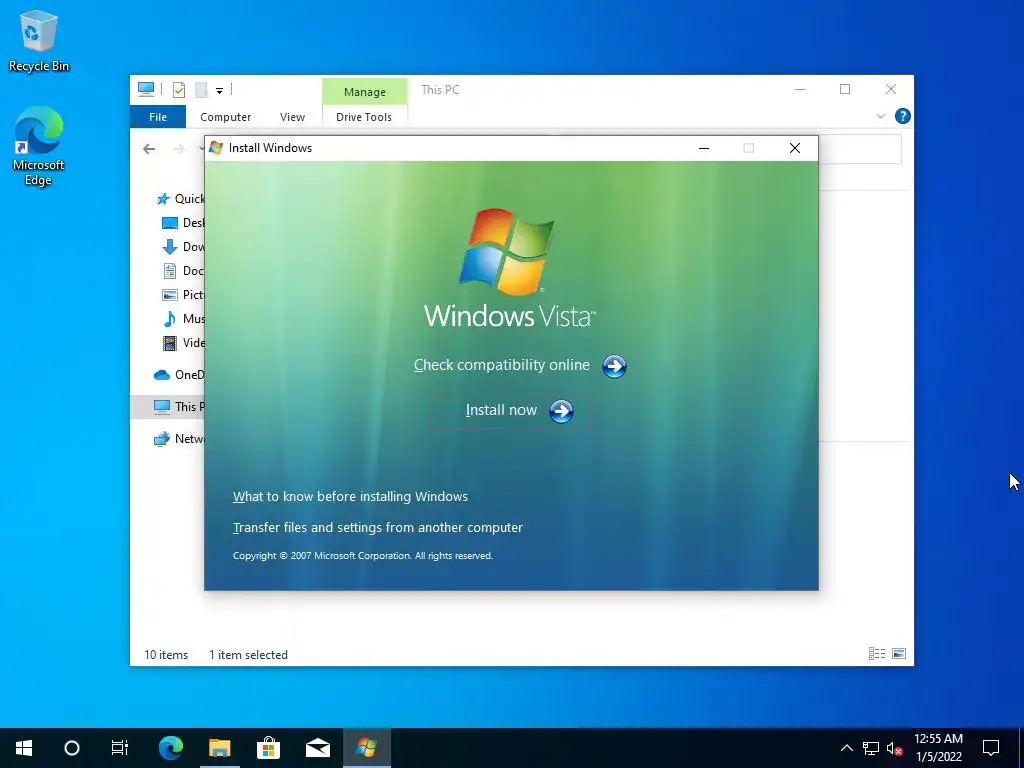Click the "10 items" status bar text
Screen dimensions: 1024x768
pyautogui.click(x=166, y=654)
